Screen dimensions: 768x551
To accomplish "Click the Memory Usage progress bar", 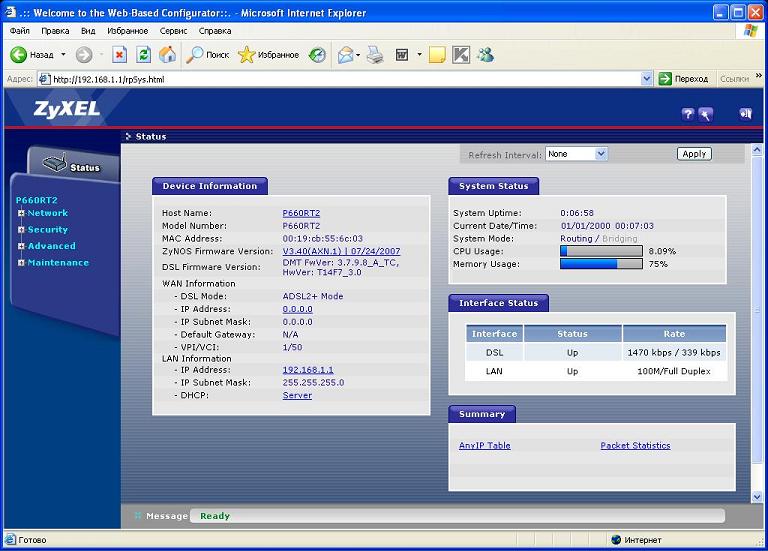I will tap(601, 264).
